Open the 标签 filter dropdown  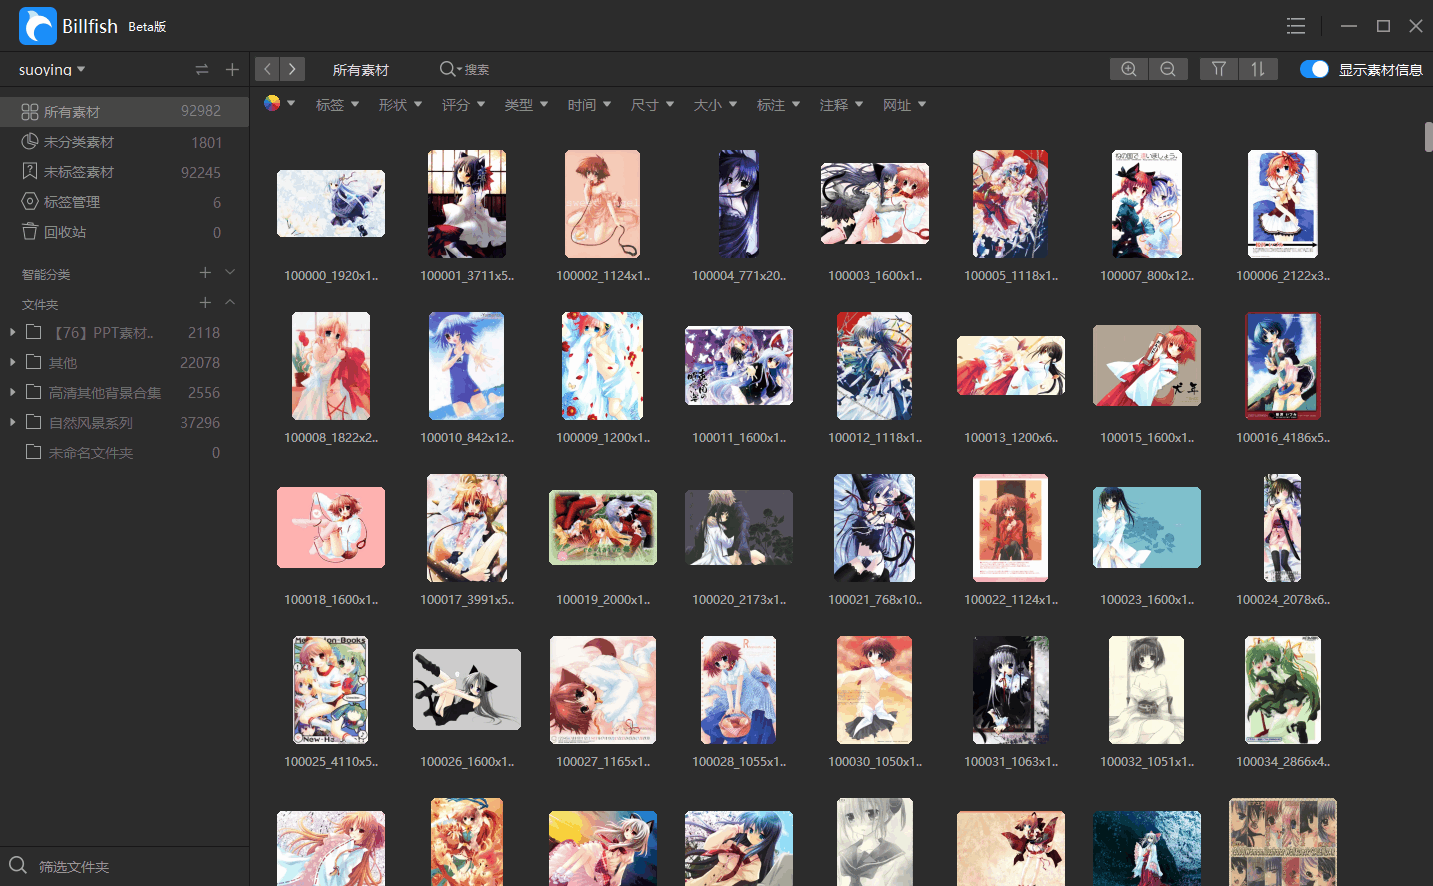pyautogui.click(x=337, y=105)
